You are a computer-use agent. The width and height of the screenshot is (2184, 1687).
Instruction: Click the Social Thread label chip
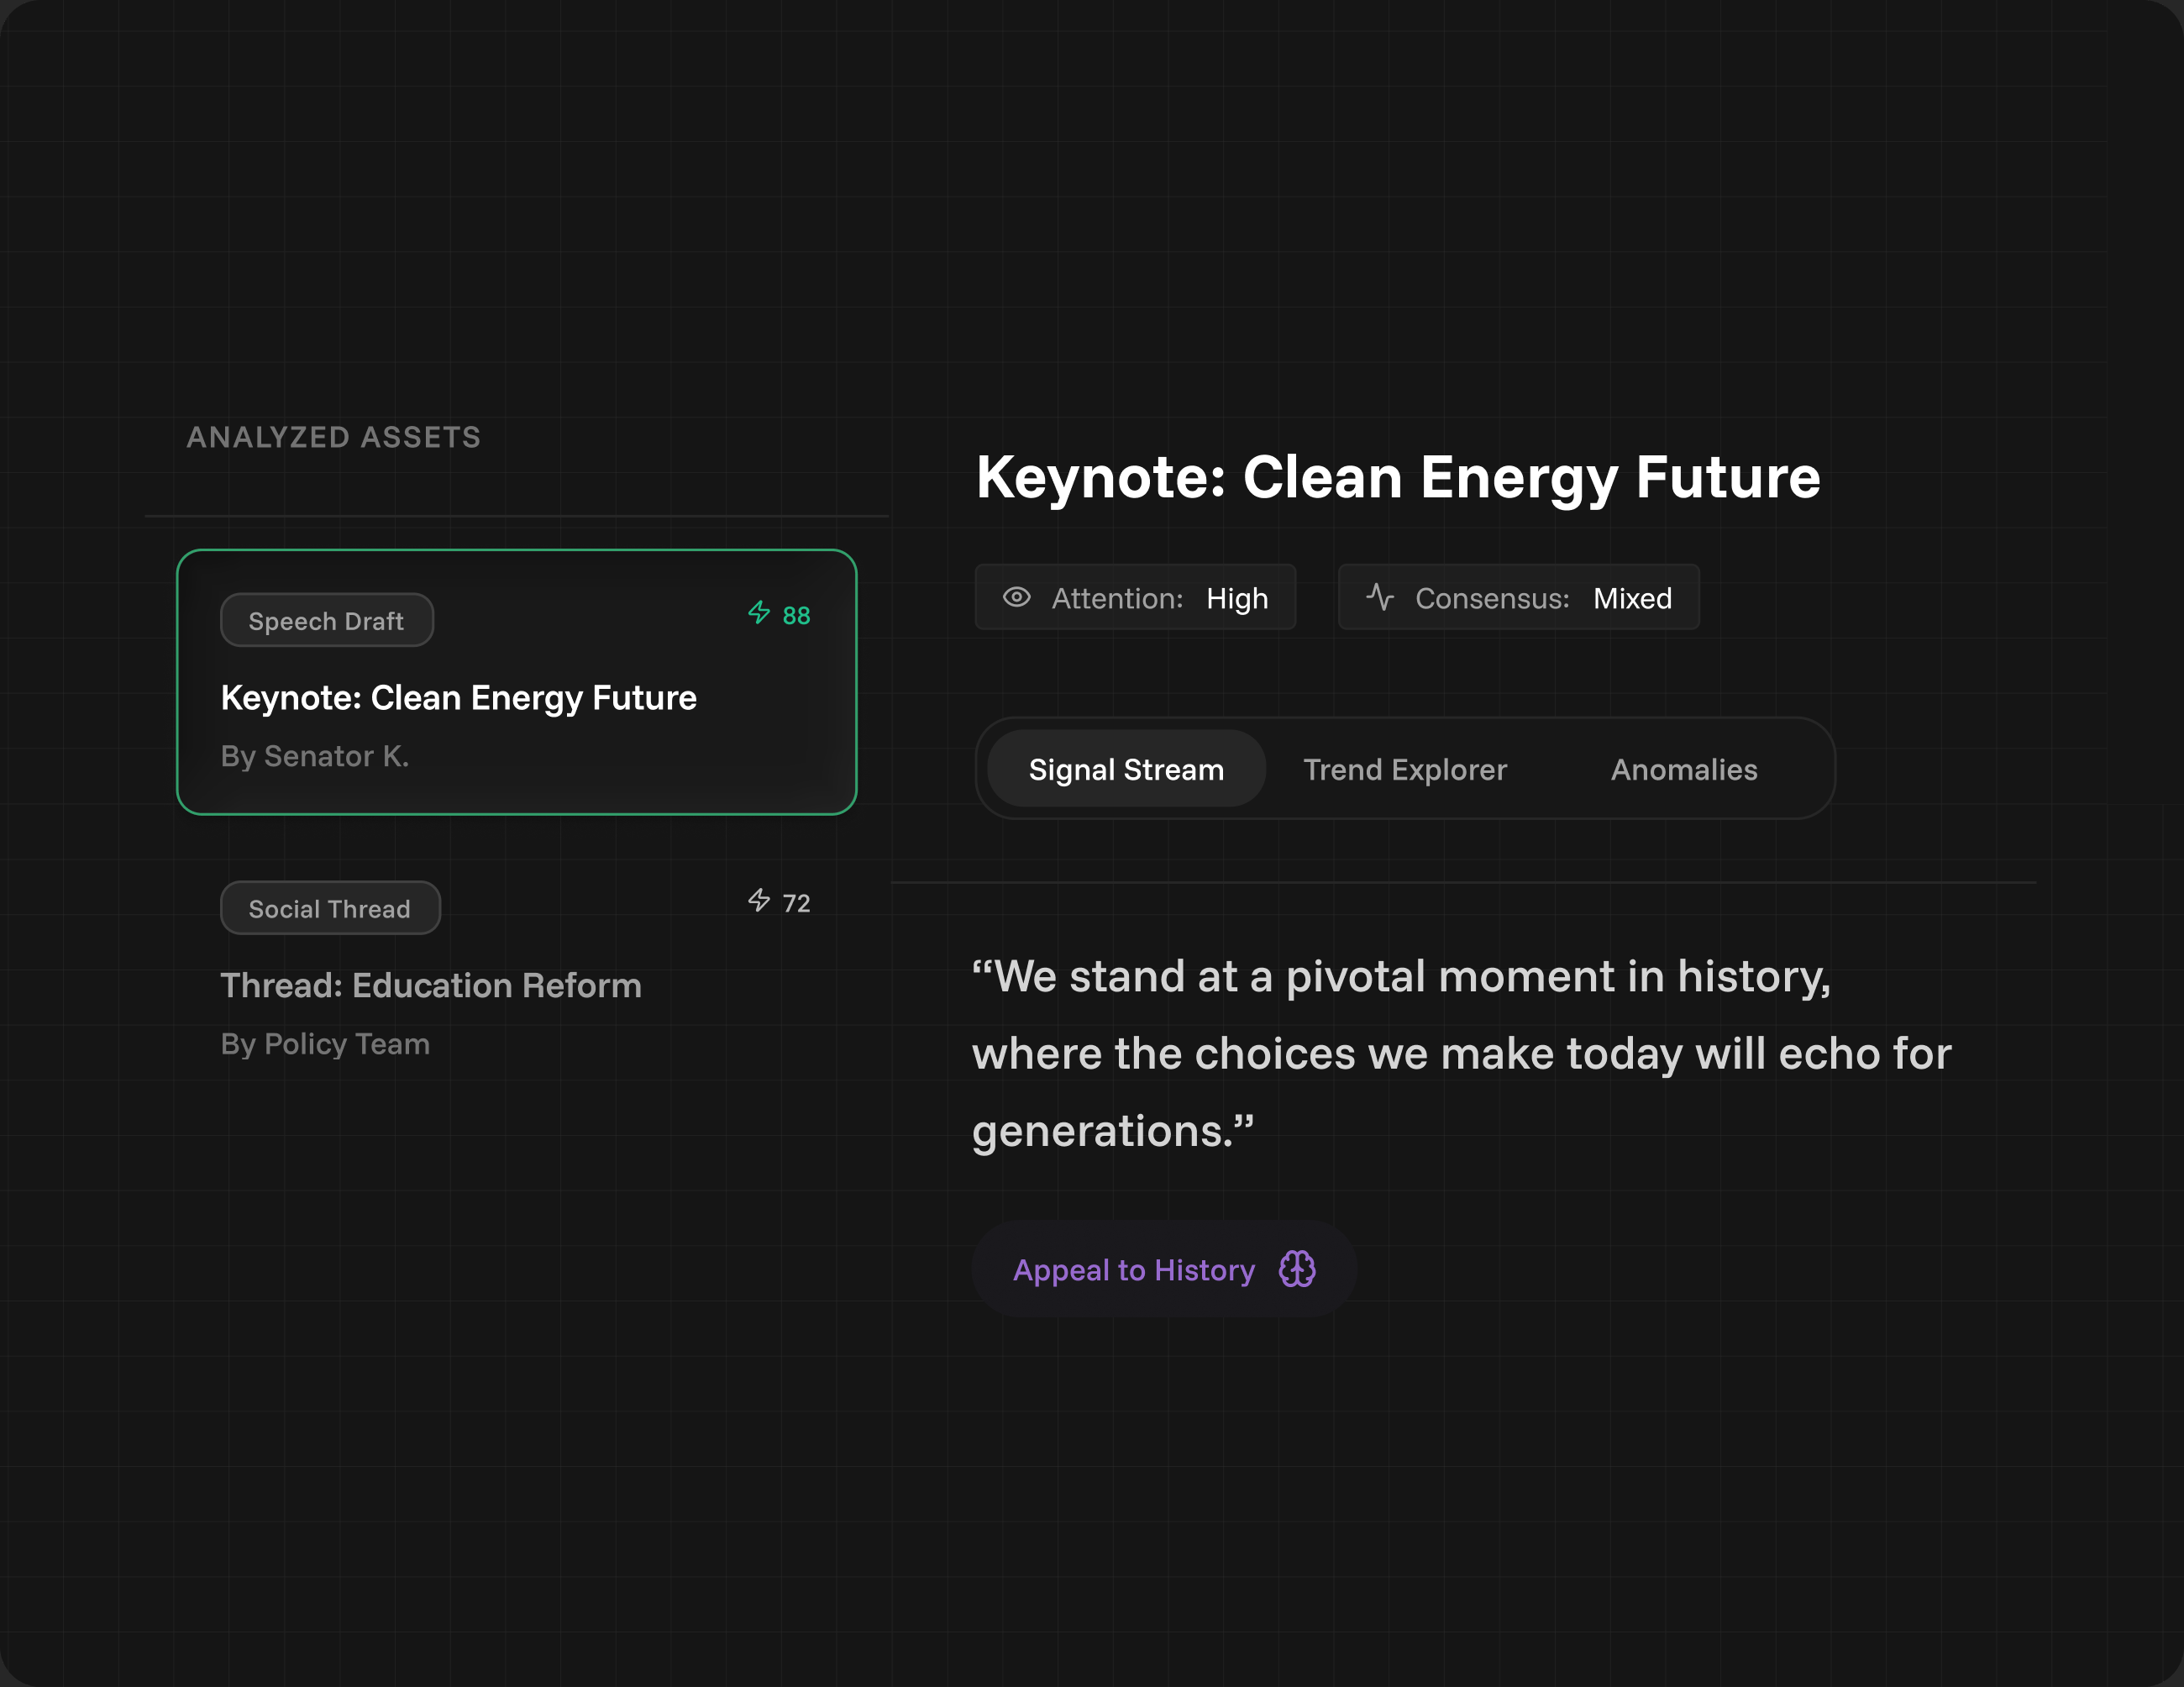(330, 908)
